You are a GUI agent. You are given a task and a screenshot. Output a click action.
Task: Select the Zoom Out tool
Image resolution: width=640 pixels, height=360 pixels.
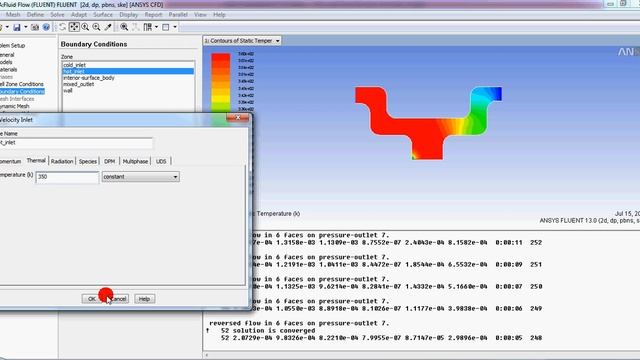point(96,27)
